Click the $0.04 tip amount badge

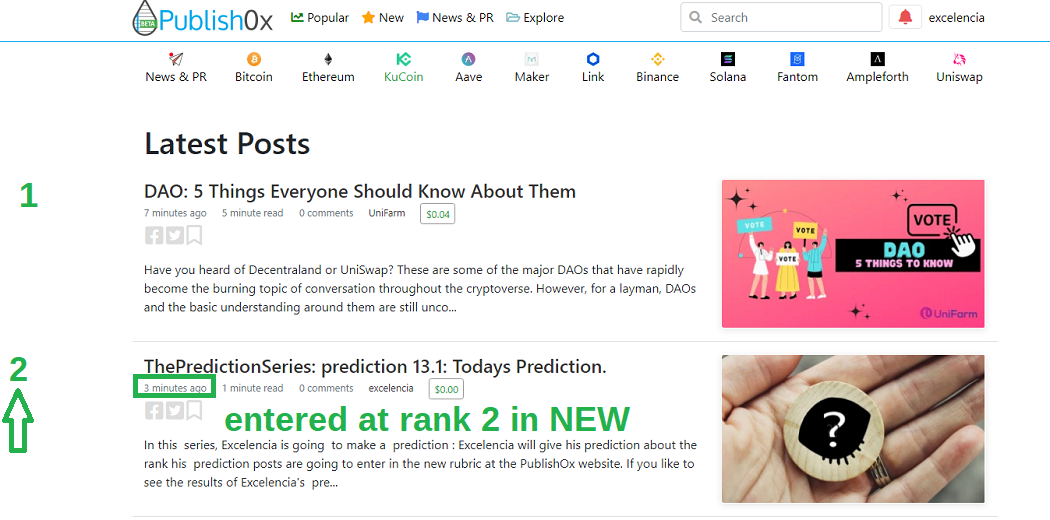(x=437, y=214)
